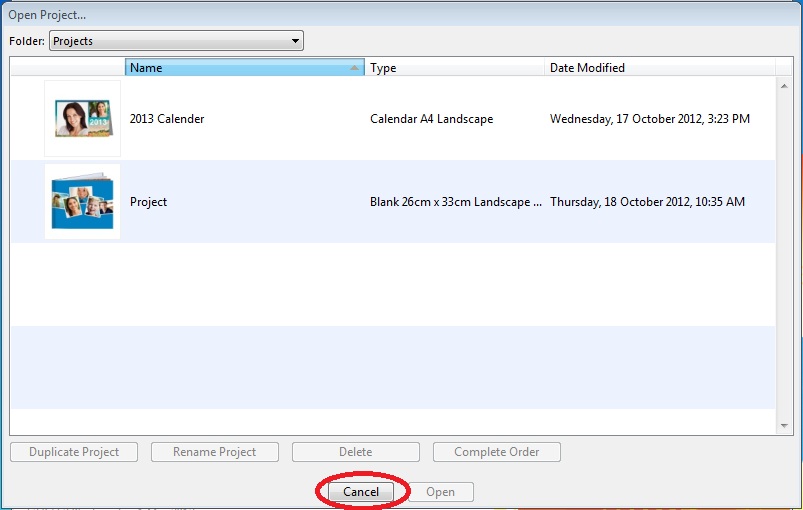Click the Rename Project button
The height and width of the screenshot is (510, 803).
click(215, 452)
